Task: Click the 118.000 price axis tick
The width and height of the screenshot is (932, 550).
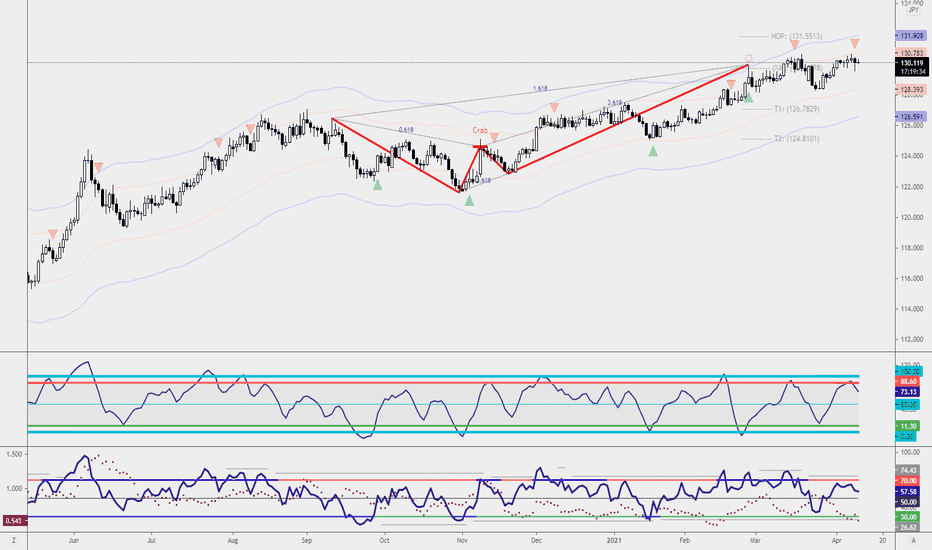Action: (912, 248)
